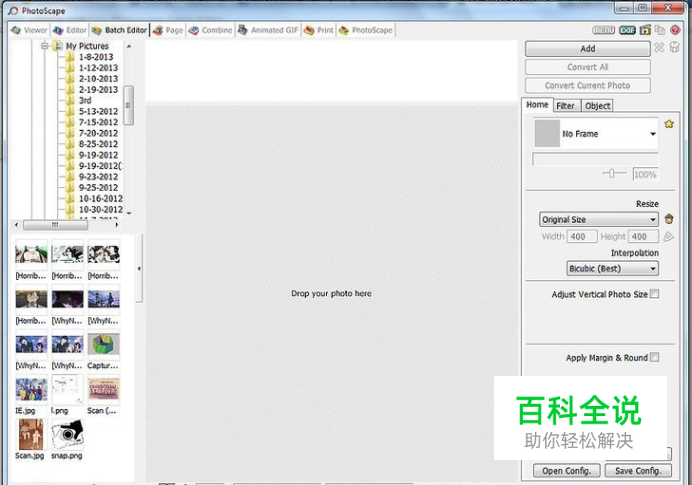Enable Adjust Vertical Photo Size checkbox
Image resolution: width=692 pixels, height=485 pixels.
pyautogui.click(x=654, y=294)
